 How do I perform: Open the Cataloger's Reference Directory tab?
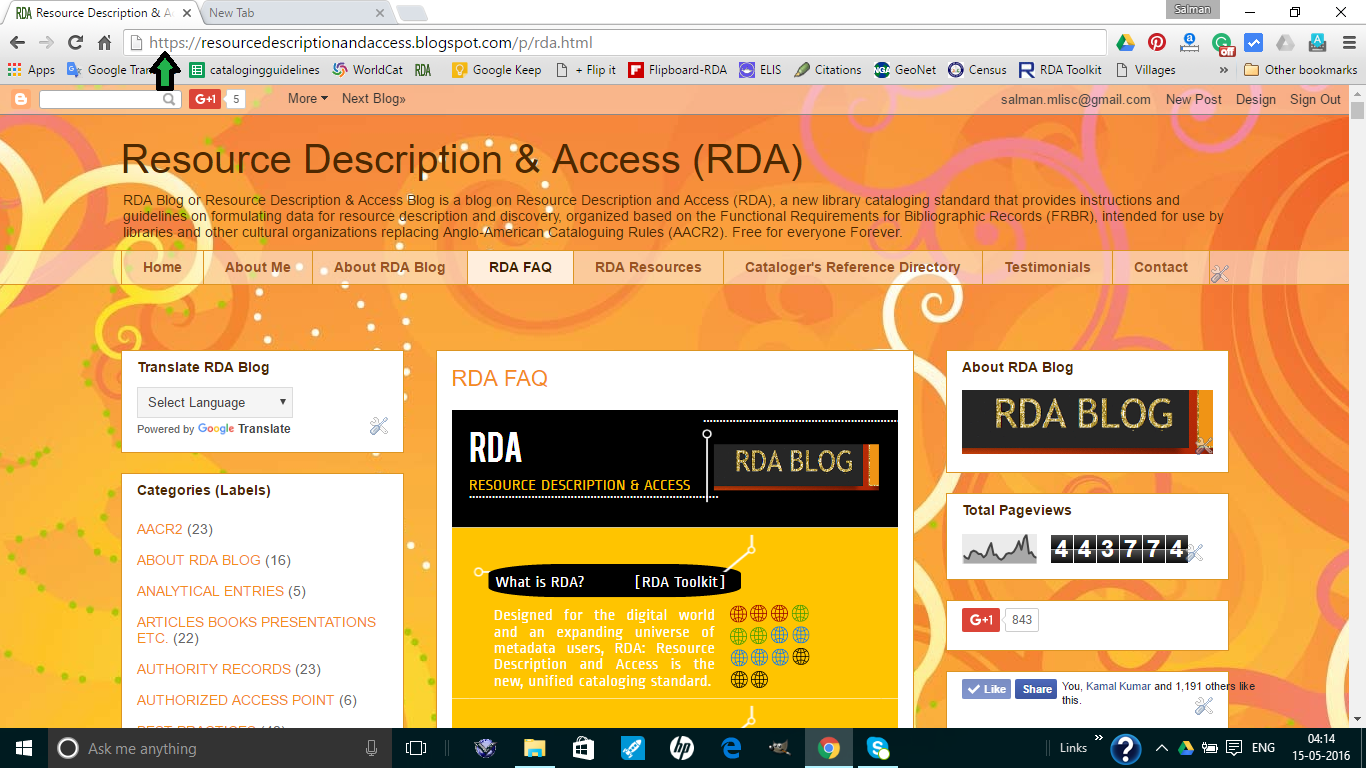coord(852,267)
